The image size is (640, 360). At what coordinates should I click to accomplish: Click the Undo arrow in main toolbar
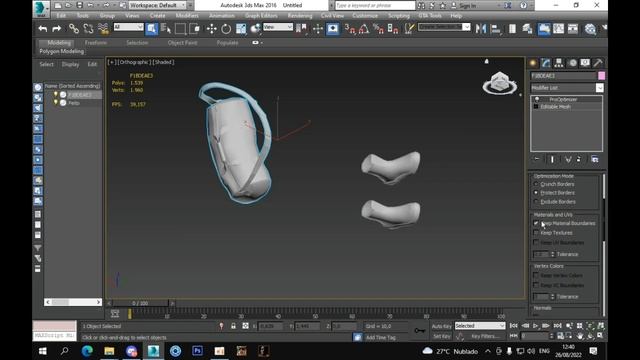42,29
